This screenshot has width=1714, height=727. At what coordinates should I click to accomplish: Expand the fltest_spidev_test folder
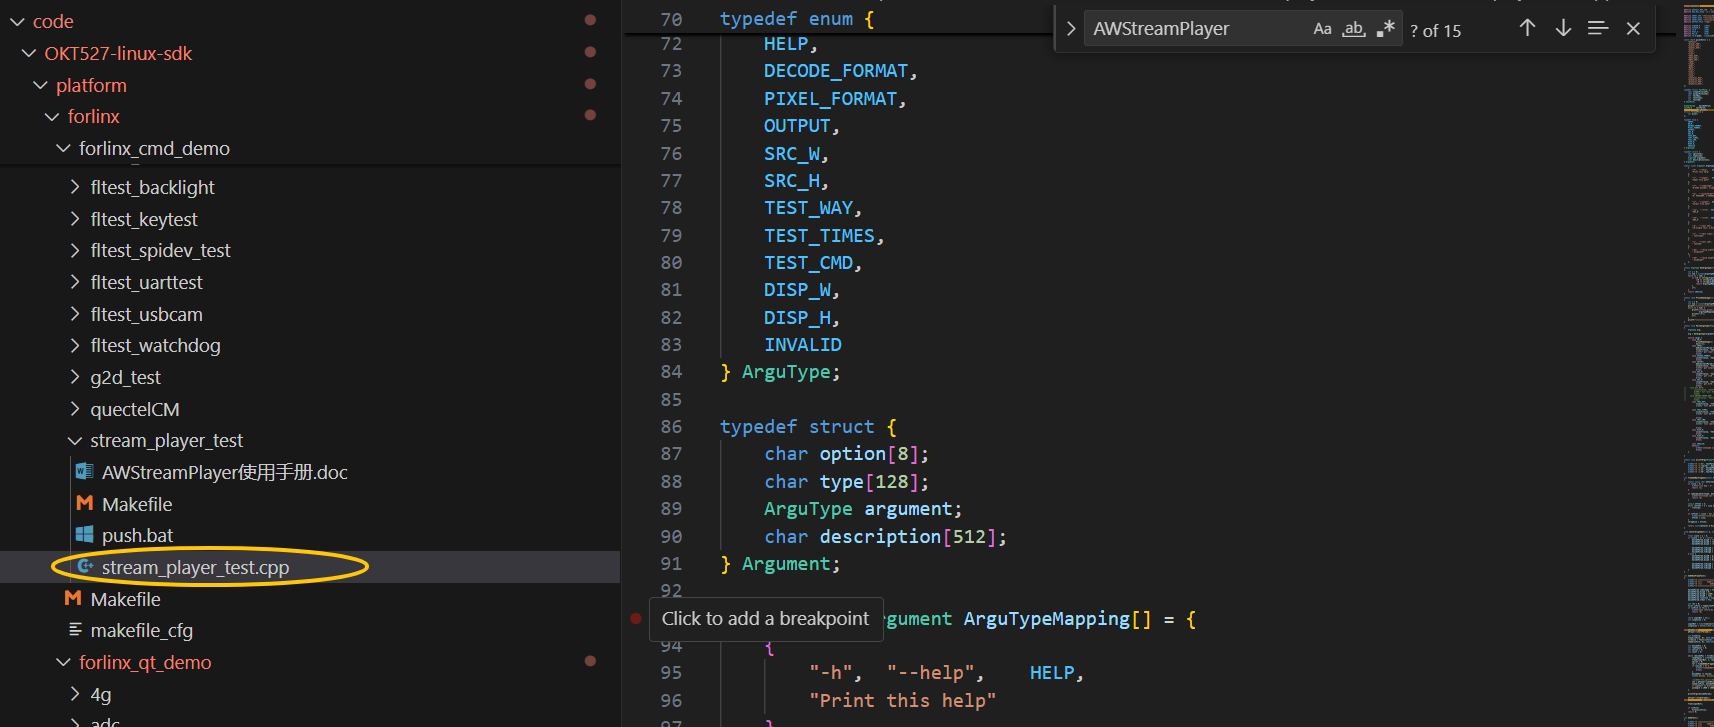75,250
